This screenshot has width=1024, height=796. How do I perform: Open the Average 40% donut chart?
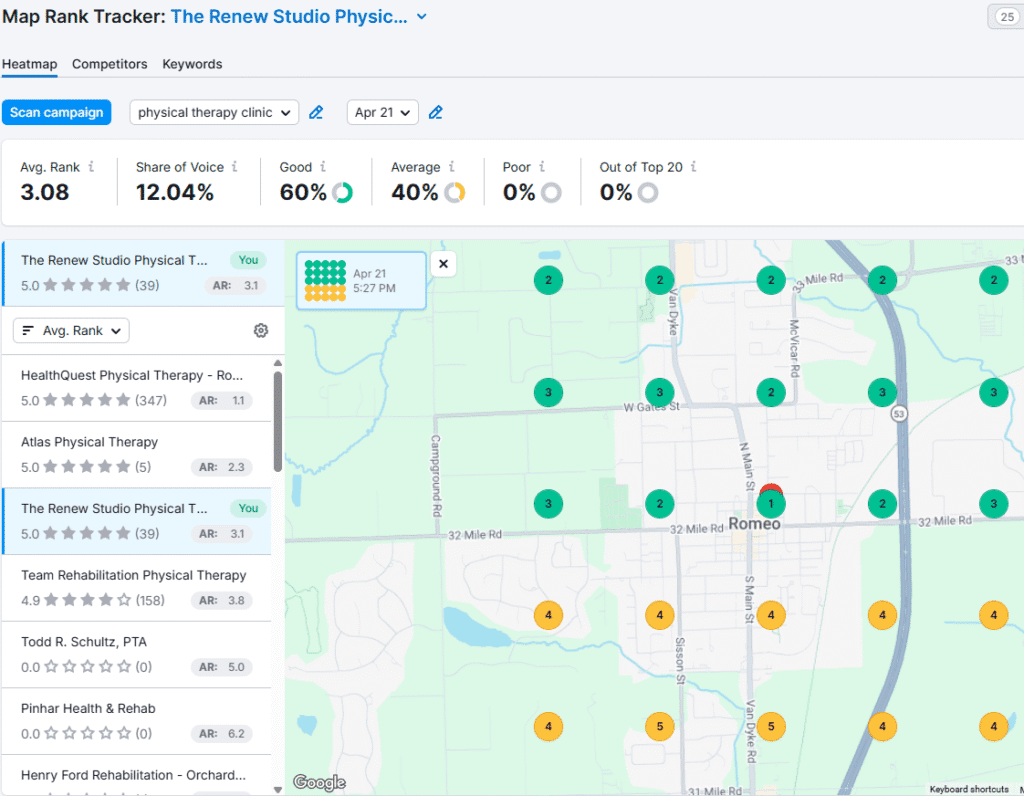455,193
